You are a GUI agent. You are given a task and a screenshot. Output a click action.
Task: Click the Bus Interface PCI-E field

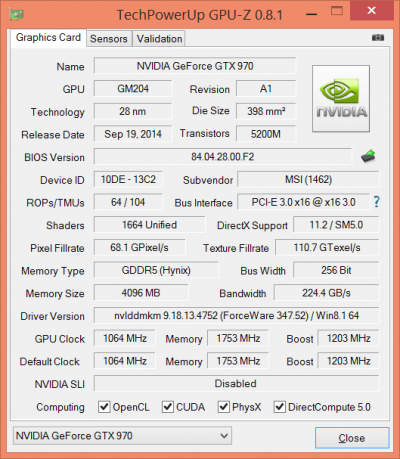pyautogui.click(x=303, y=202)
